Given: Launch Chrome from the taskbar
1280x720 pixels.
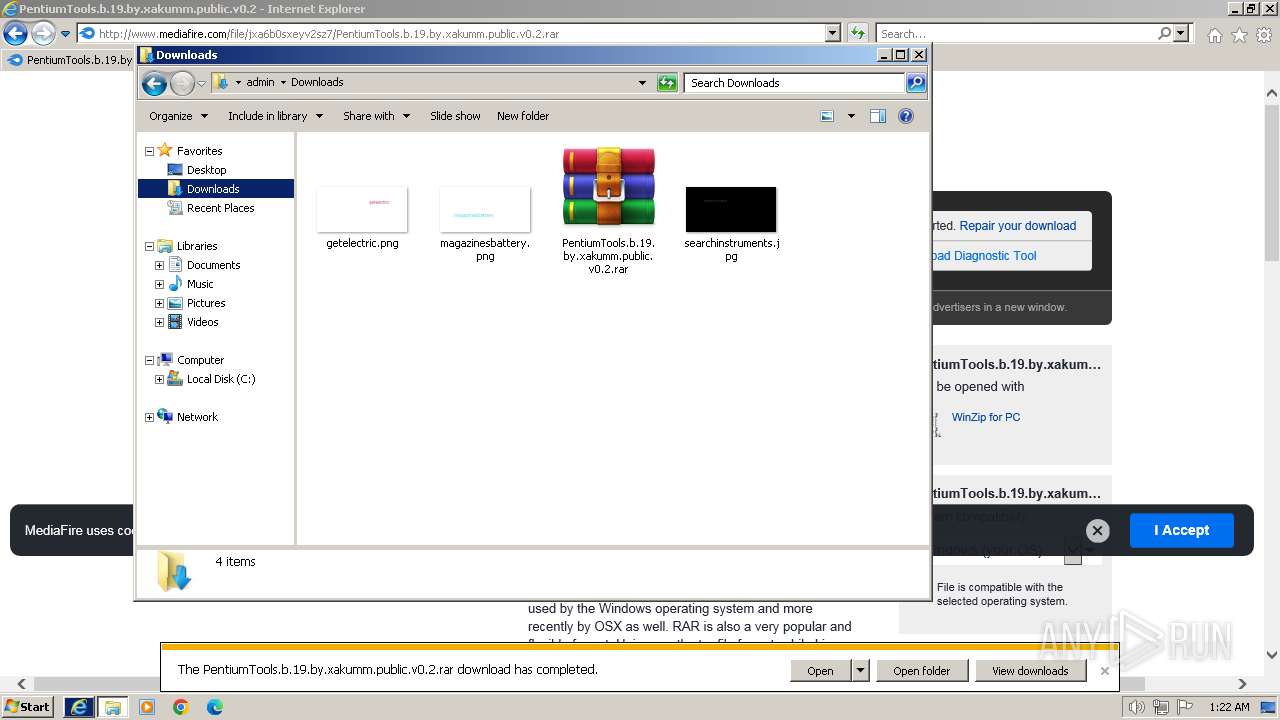Looking at the screenshot, I should point(181,707).
